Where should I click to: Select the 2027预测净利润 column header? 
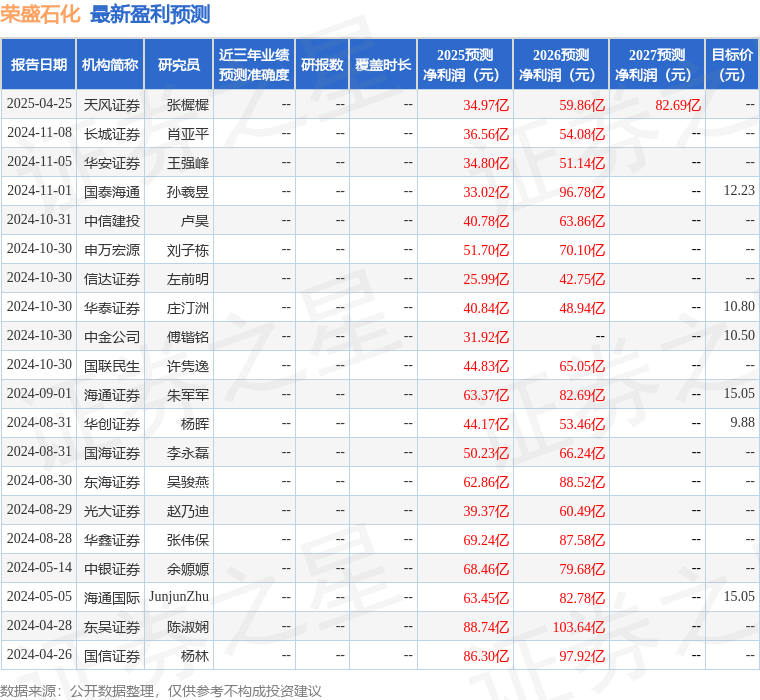(657, 64)
